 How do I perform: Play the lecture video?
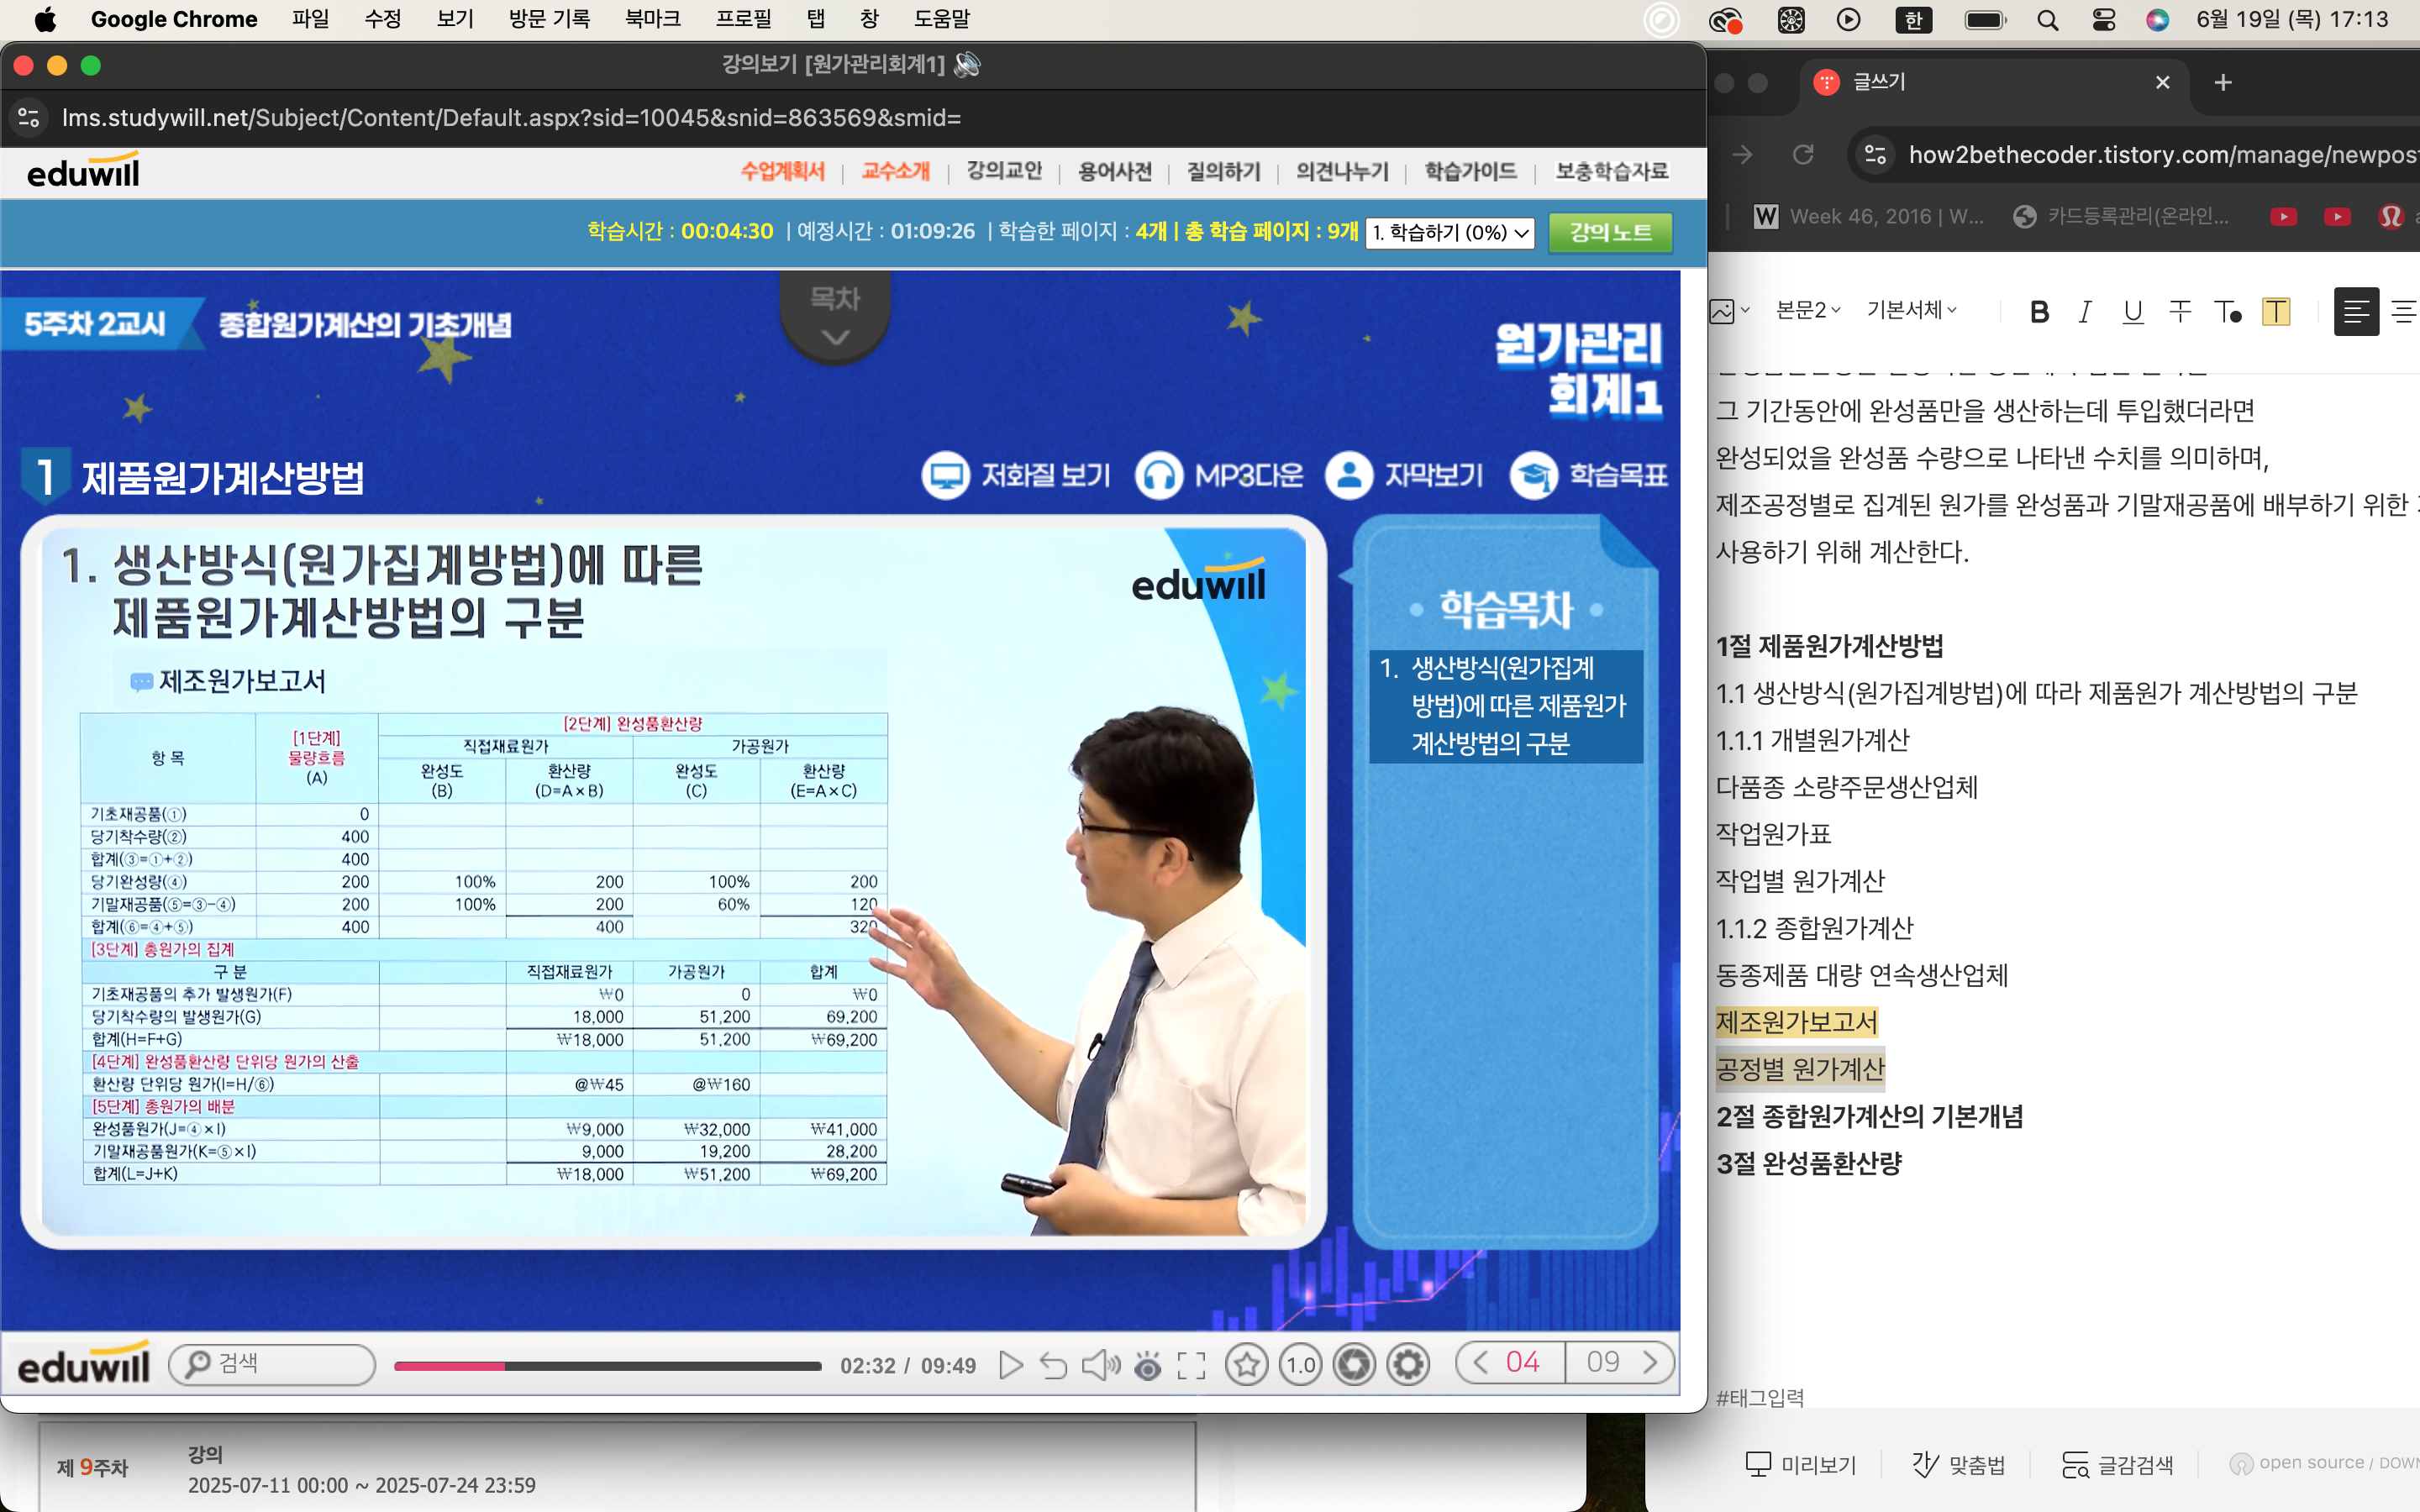[x=1010, y=1365]
